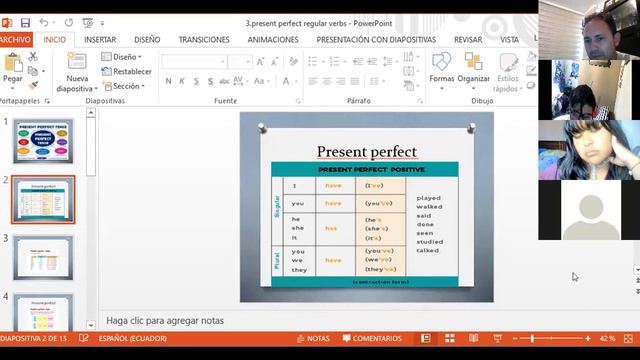The image size is (640, 360).
Task: Increase font size with large A icon
Action: click(x=260, y=62)
